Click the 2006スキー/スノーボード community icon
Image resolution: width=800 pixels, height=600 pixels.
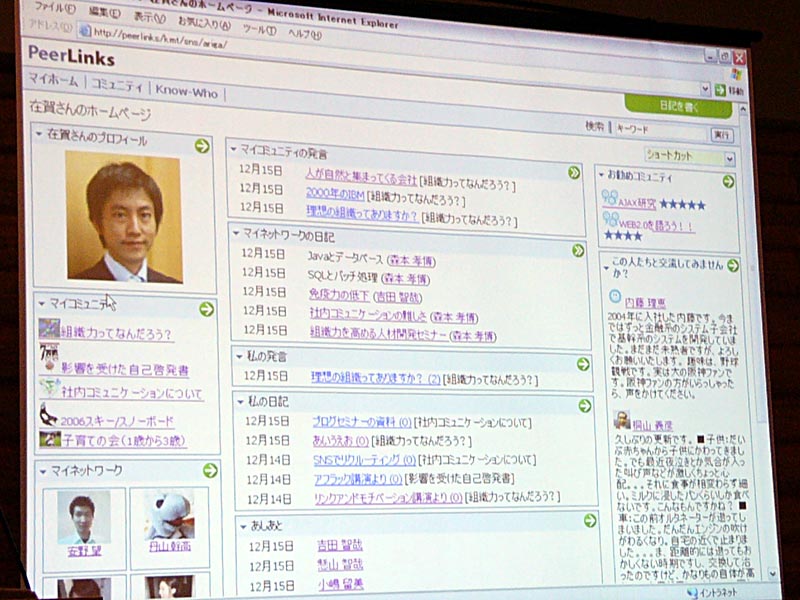tap(48, 415)
